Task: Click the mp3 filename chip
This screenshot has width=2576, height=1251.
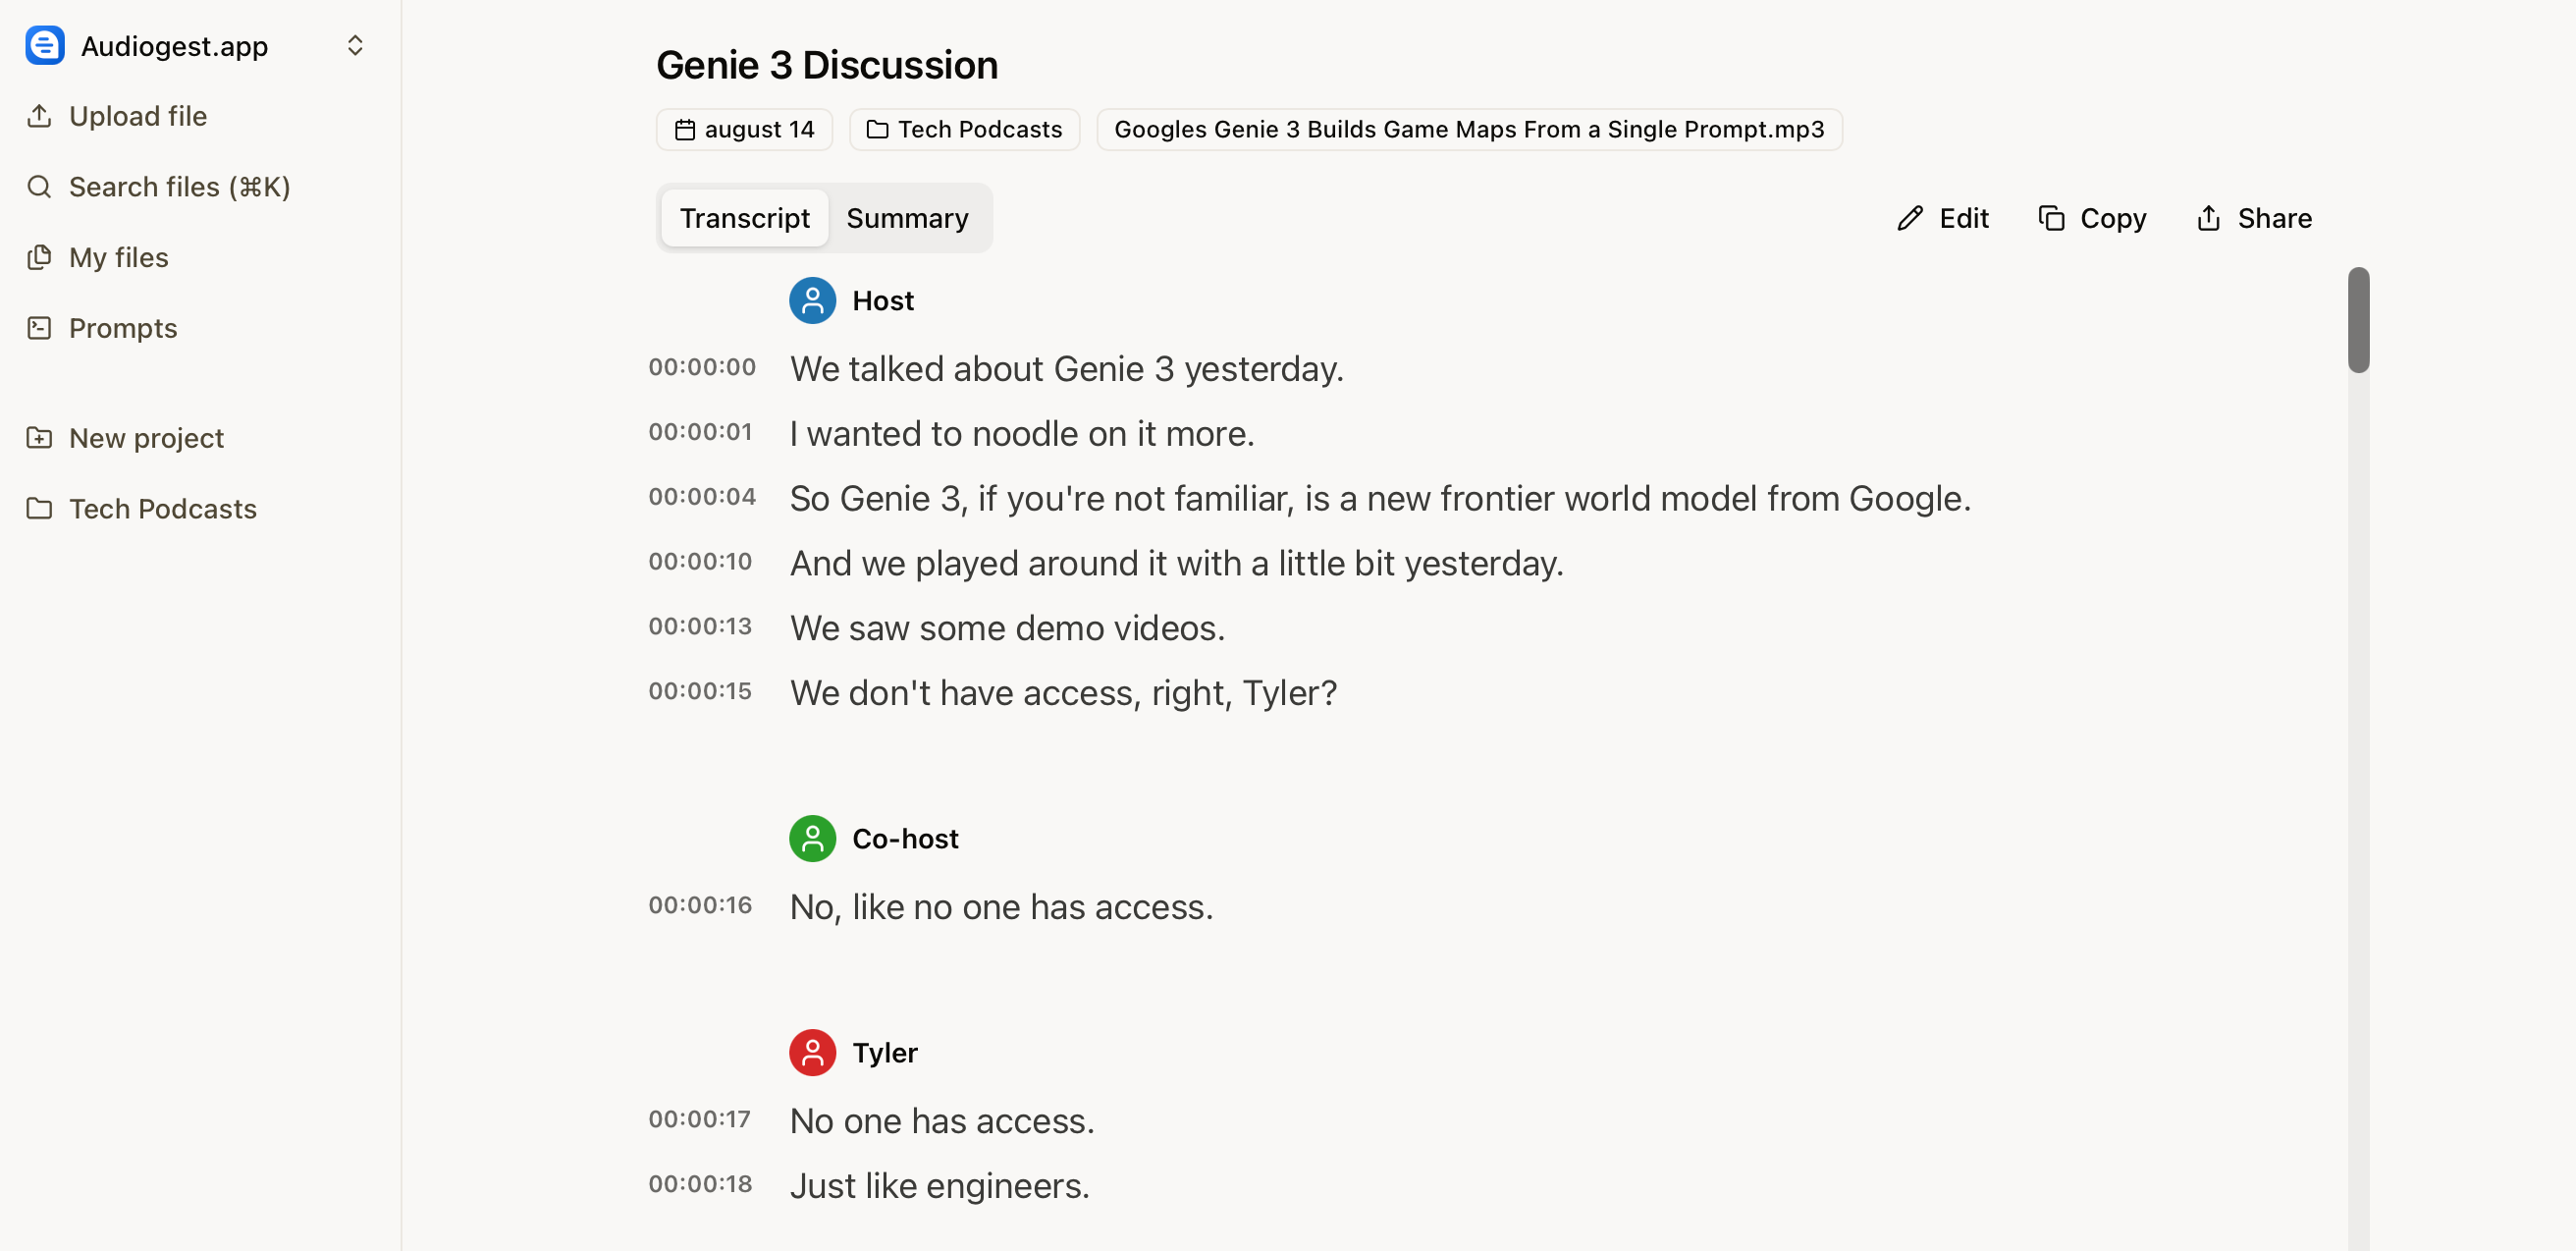Action: coord(1468,130)
